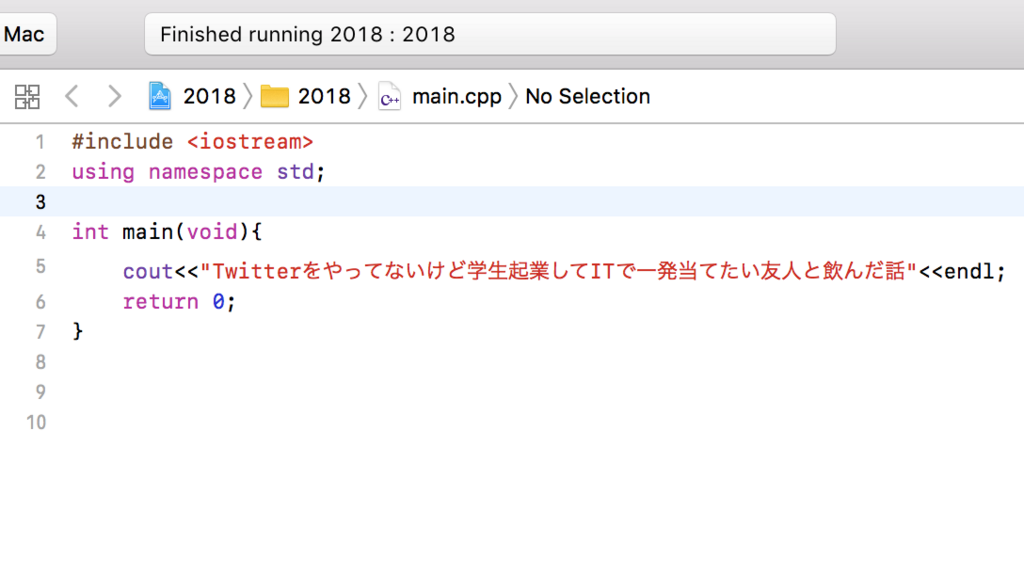
Task: Click the cout statement on line 5
Action: coord(564,271)
